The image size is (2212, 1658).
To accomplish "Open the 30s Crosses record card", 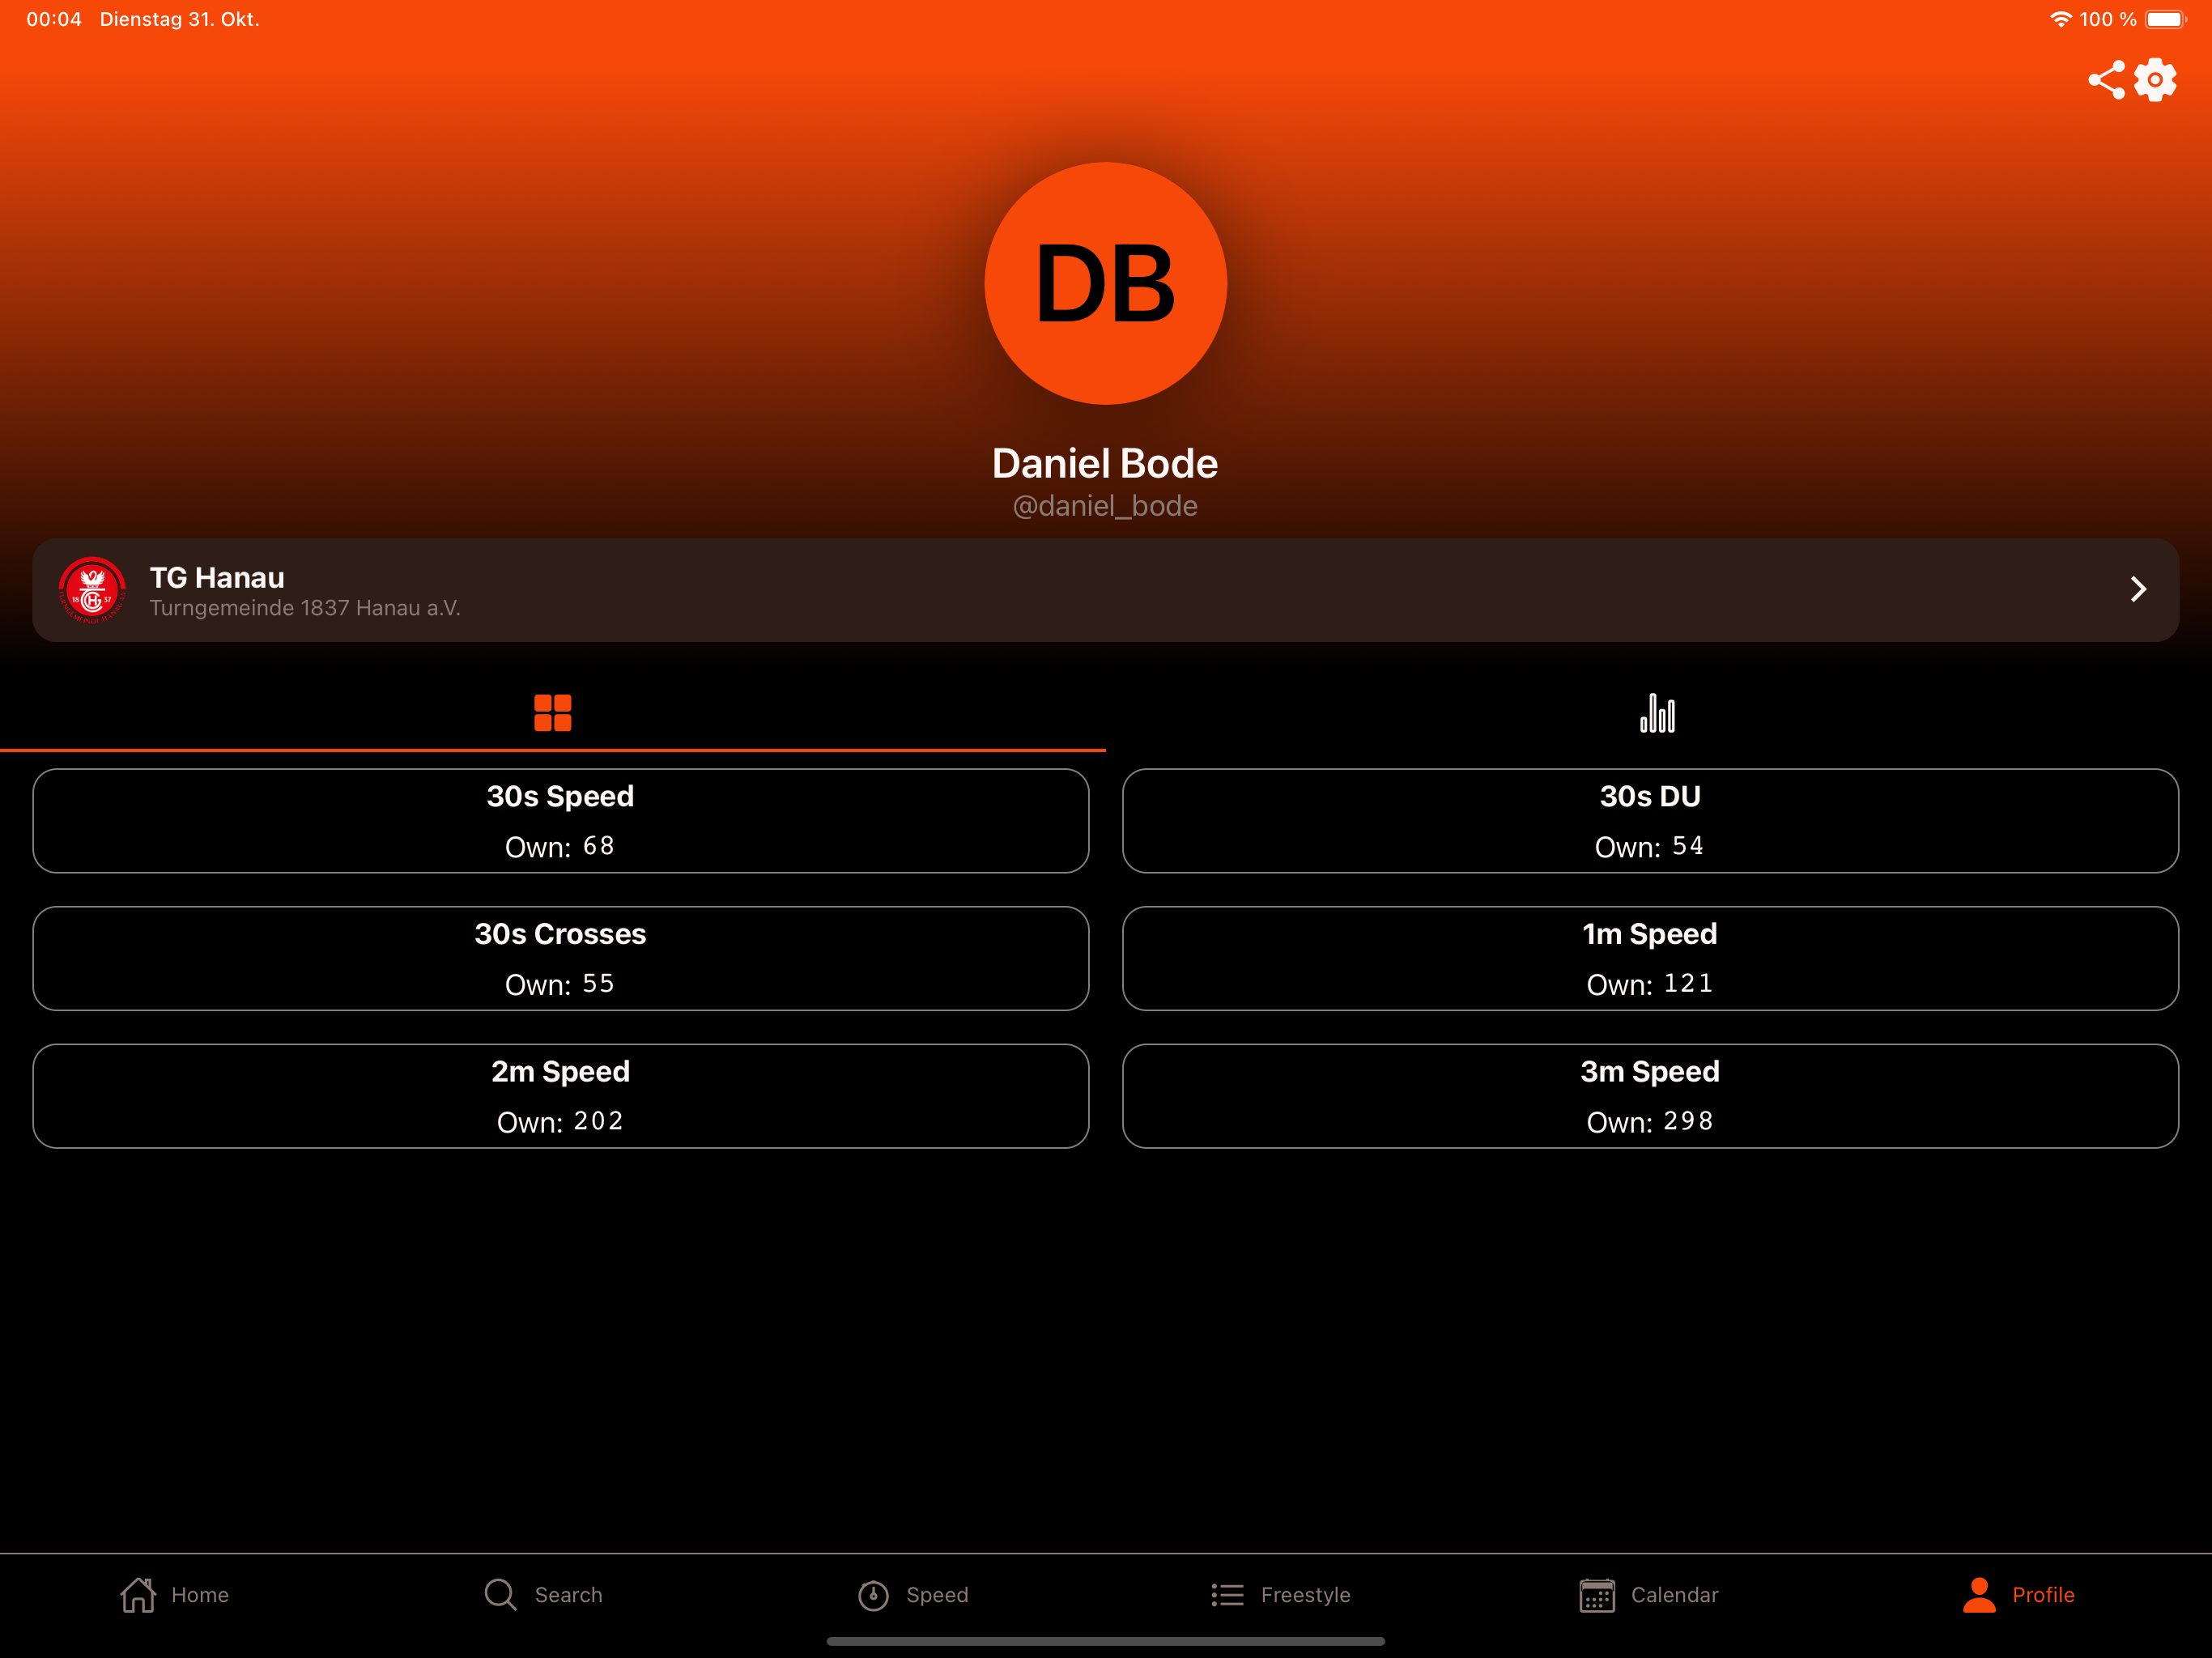I will point(561,959).
